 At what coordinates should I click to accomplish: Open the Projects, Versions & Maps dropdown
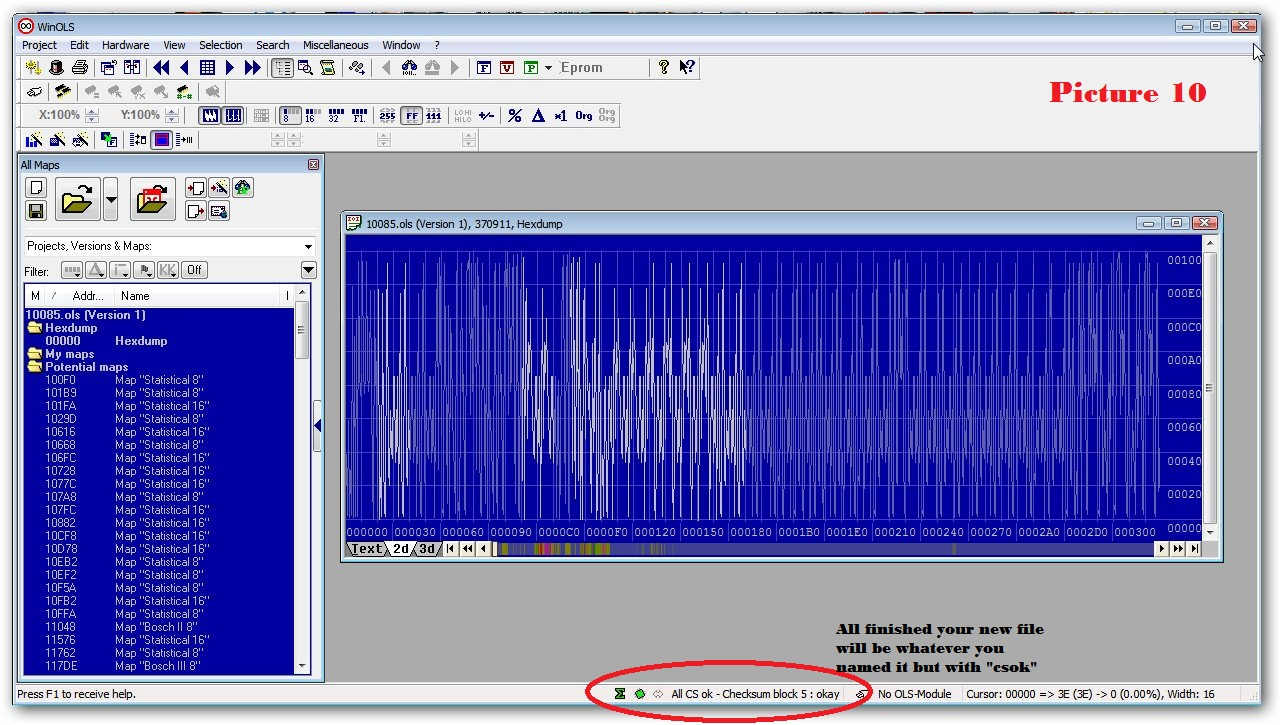[308, 246]
